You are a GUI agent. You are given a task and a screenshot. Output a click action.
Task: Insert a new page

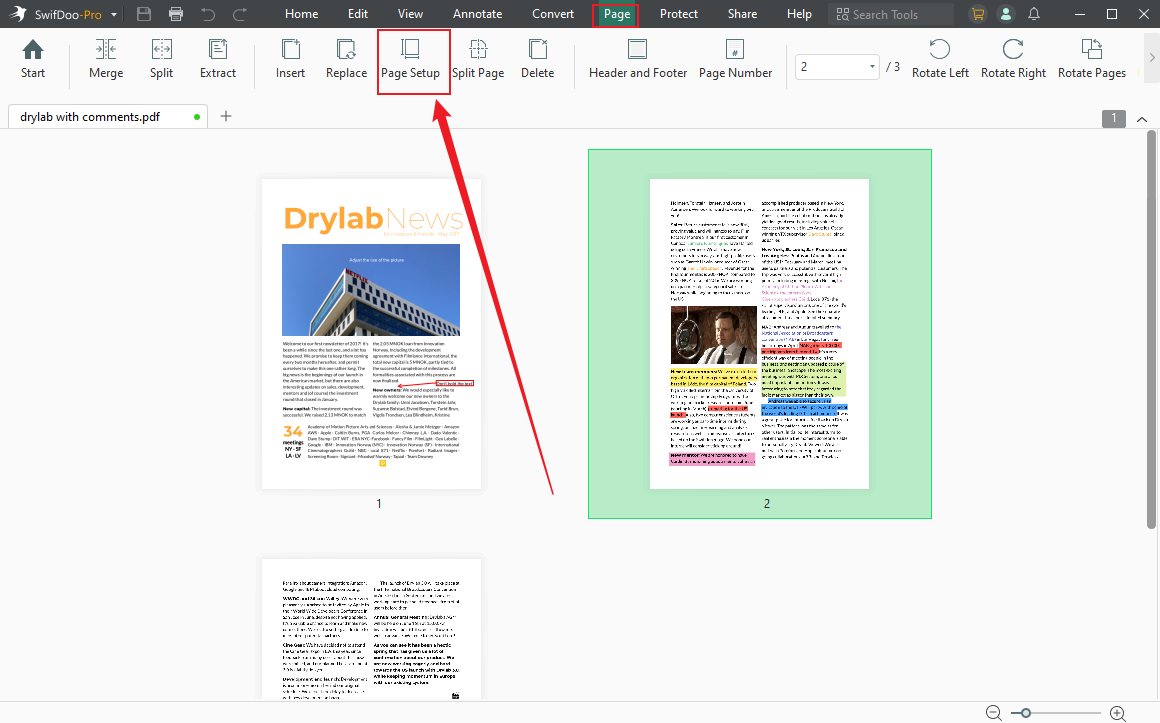point(290,60)
